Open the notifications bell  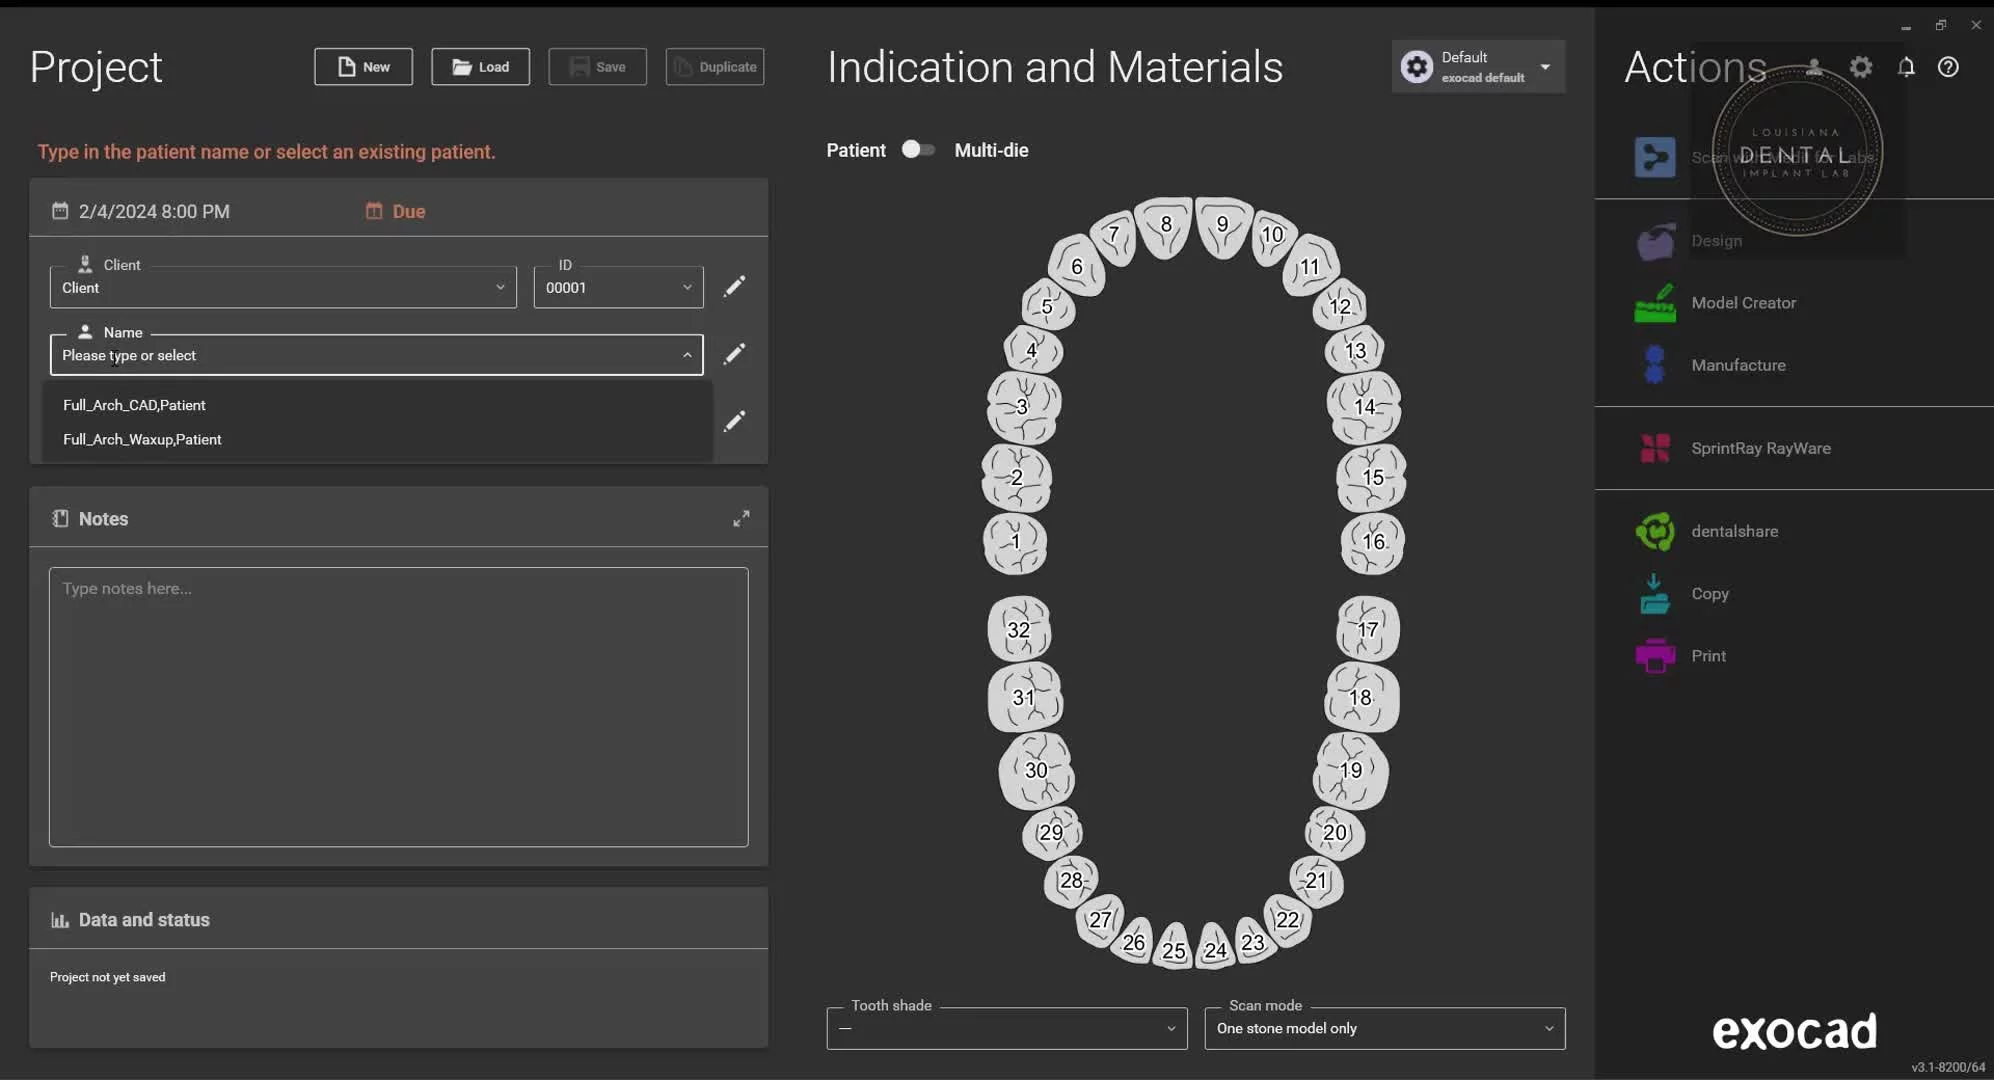coord(1906,67)
